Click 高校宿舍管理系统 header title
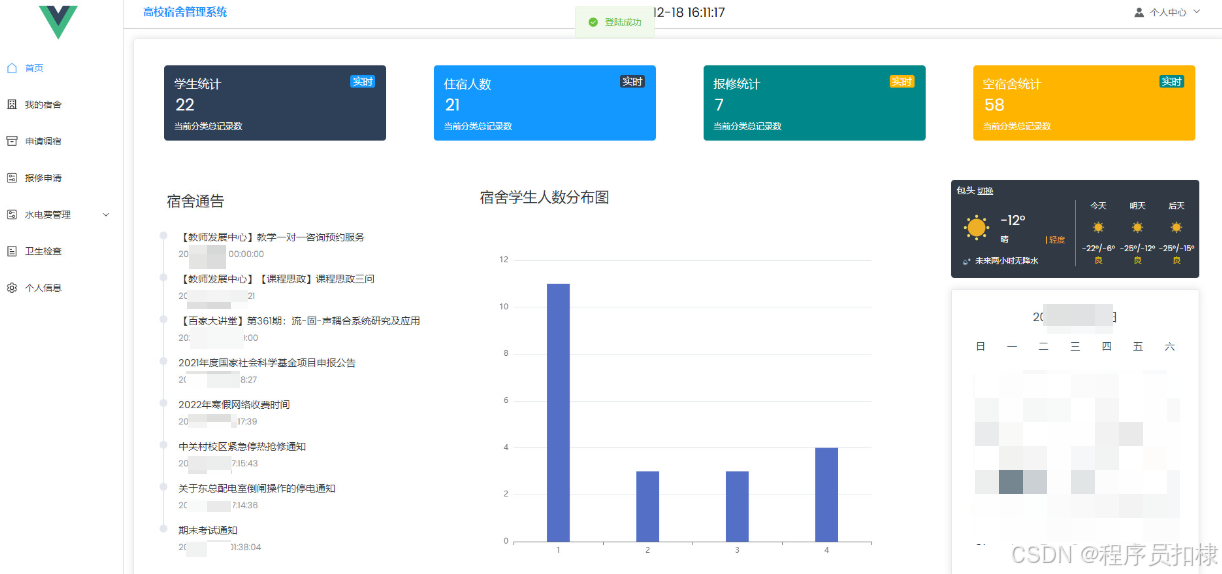Viewport: 1222px width, 574px height. point(185,13)
